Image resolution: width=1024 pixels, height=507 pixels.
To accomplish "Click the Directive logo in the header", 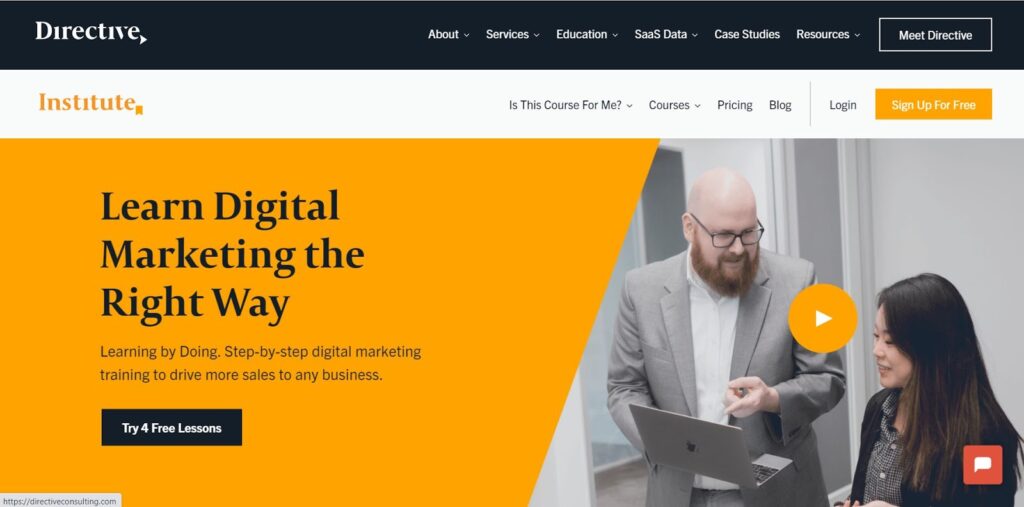I will (91, 33).
